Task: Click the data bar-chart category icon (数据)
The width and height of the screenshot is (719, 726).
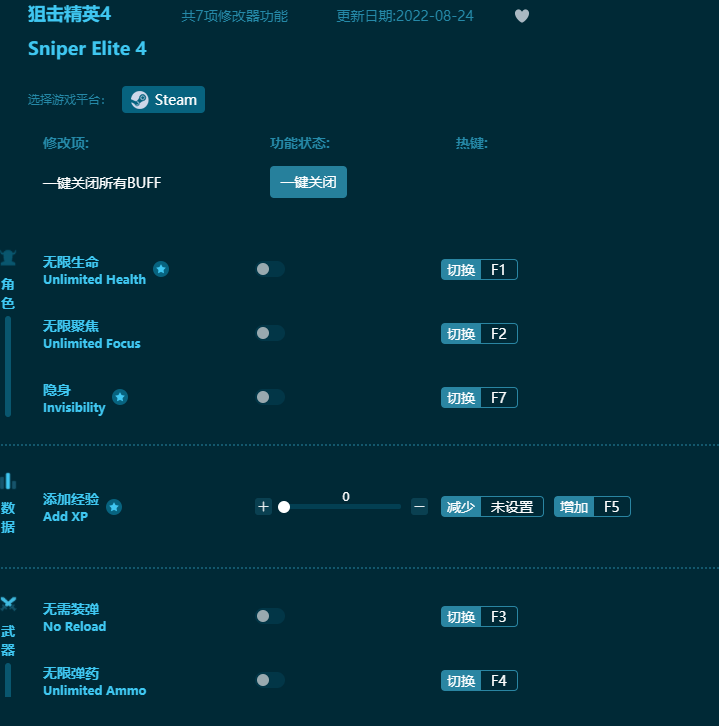Action: [8, 481]
